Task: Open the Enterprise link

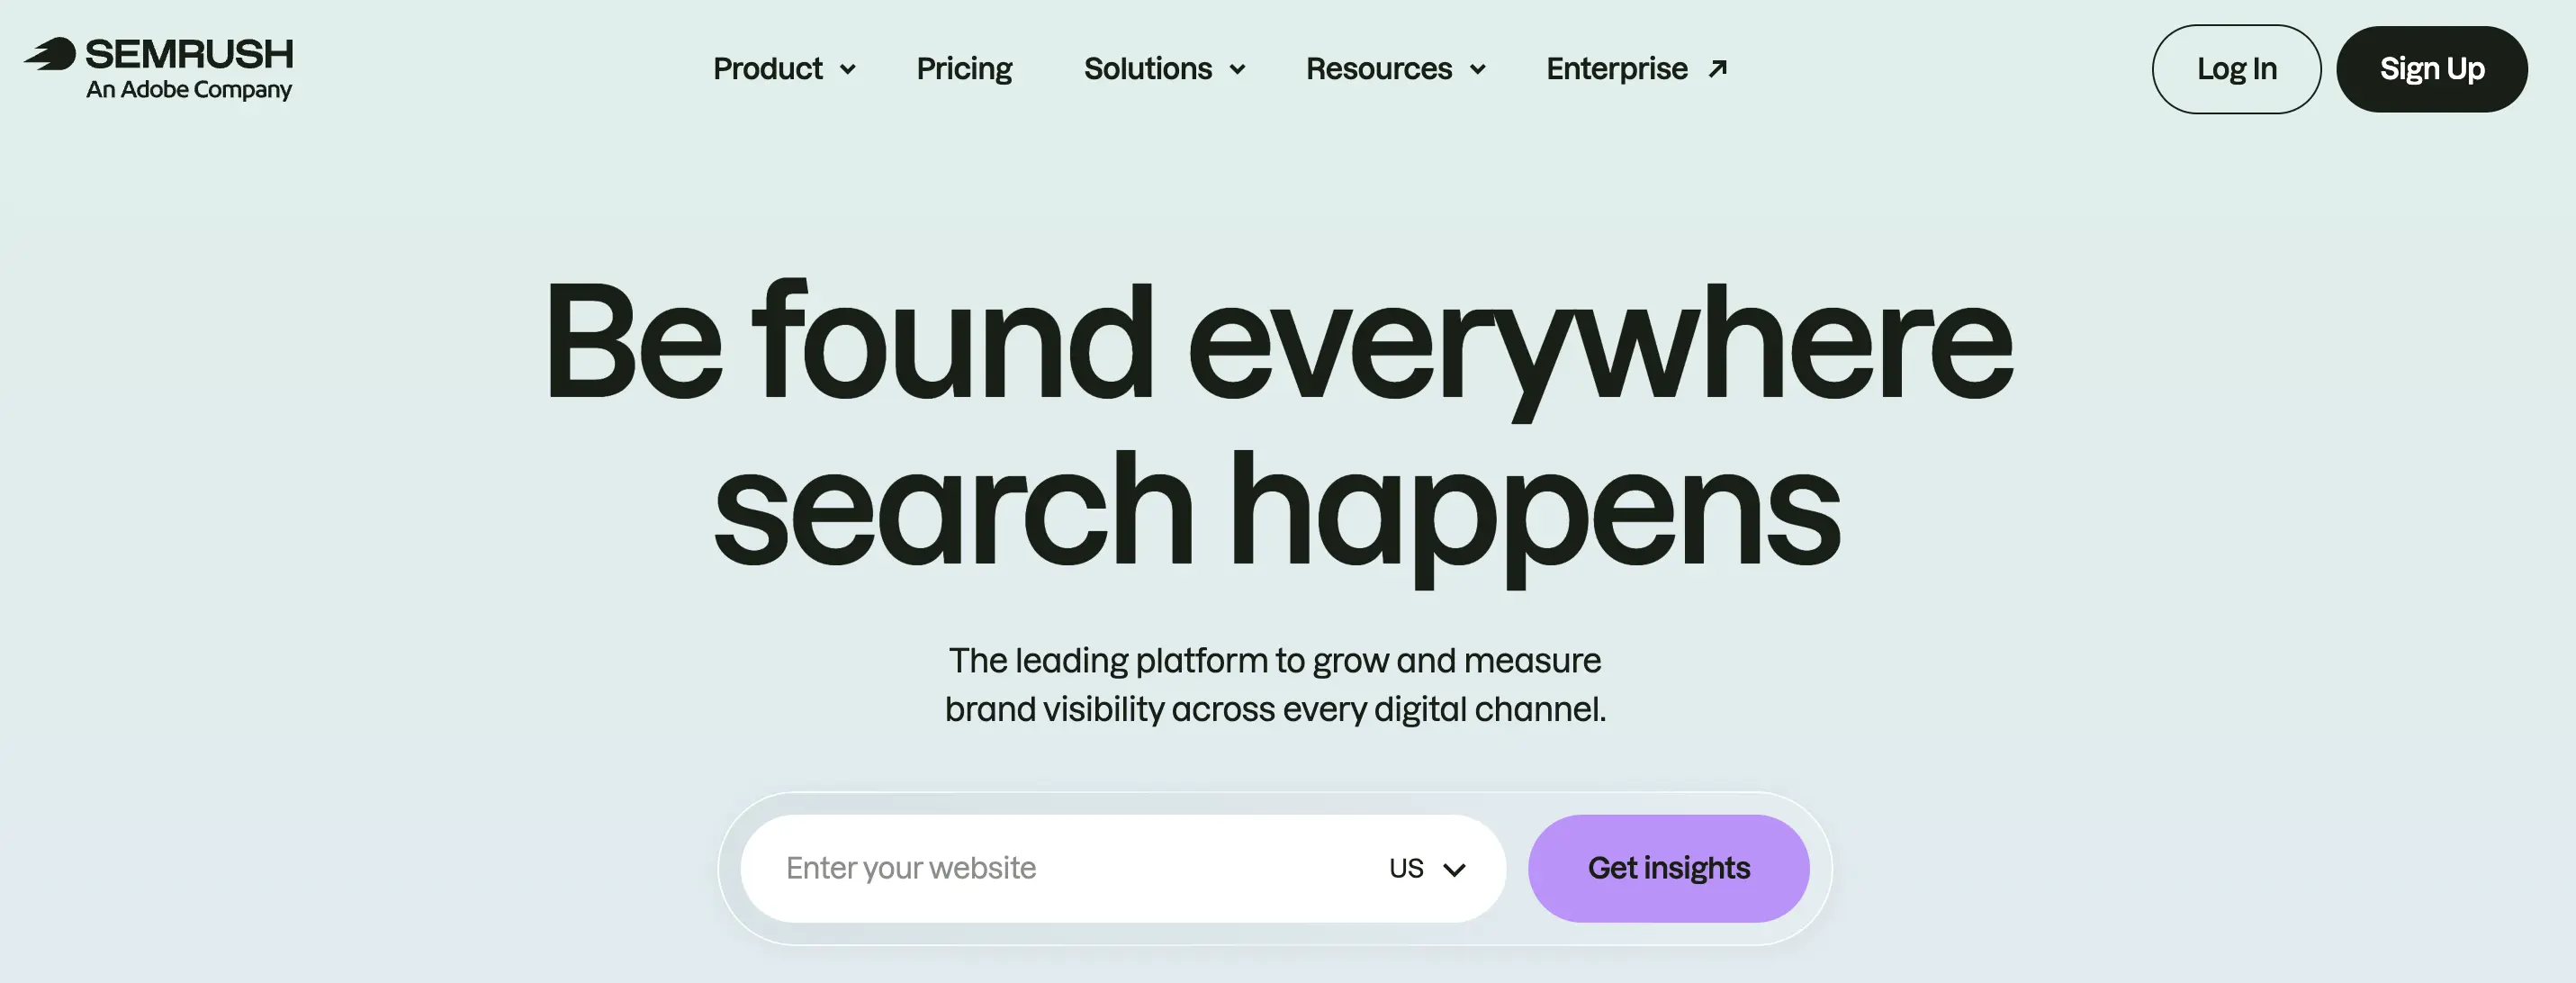Action: pyautogui.click(x=1616, y=69)
